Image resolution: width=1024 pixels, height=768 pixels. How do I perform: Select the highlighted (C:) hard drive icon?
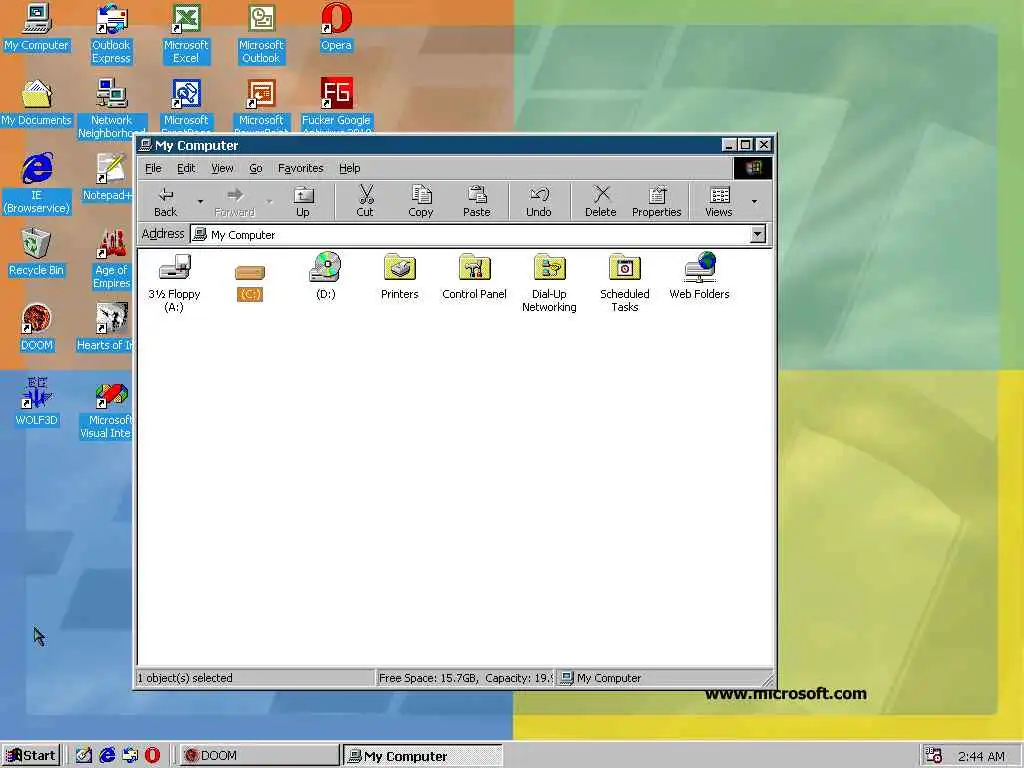(249, 282)
